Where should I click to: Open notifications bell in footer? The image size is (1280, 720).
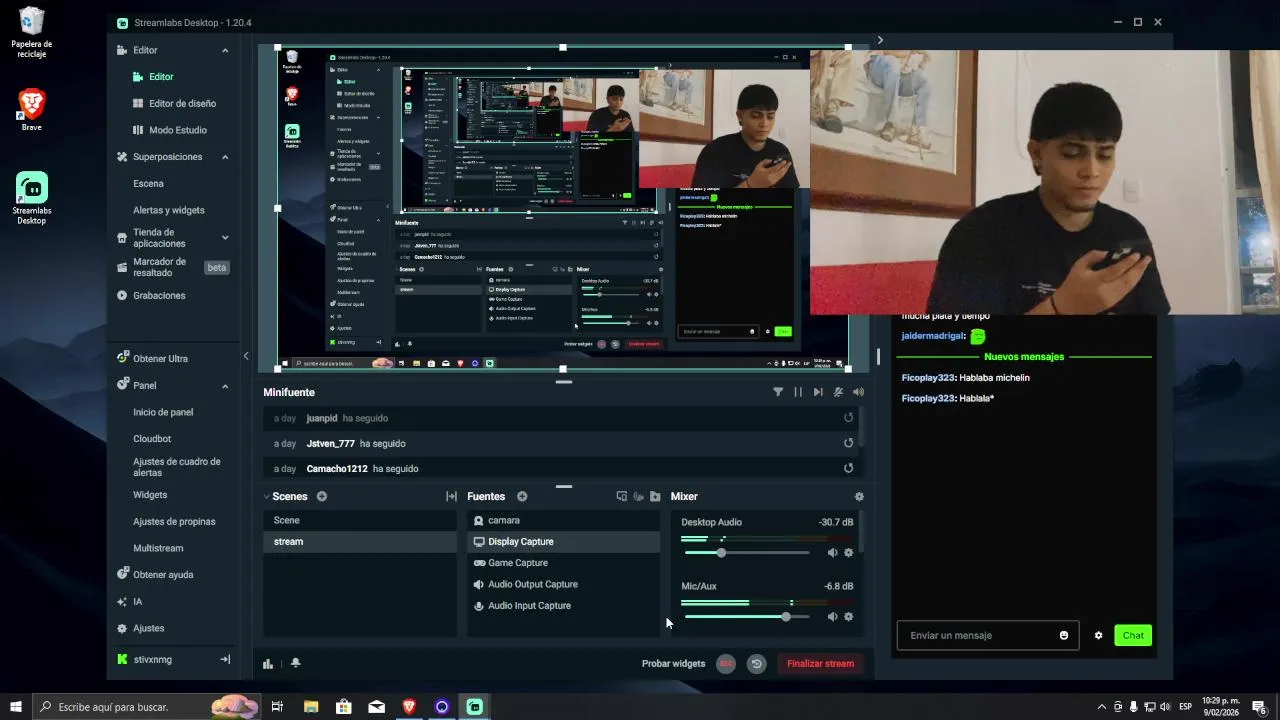click(295, 663)
